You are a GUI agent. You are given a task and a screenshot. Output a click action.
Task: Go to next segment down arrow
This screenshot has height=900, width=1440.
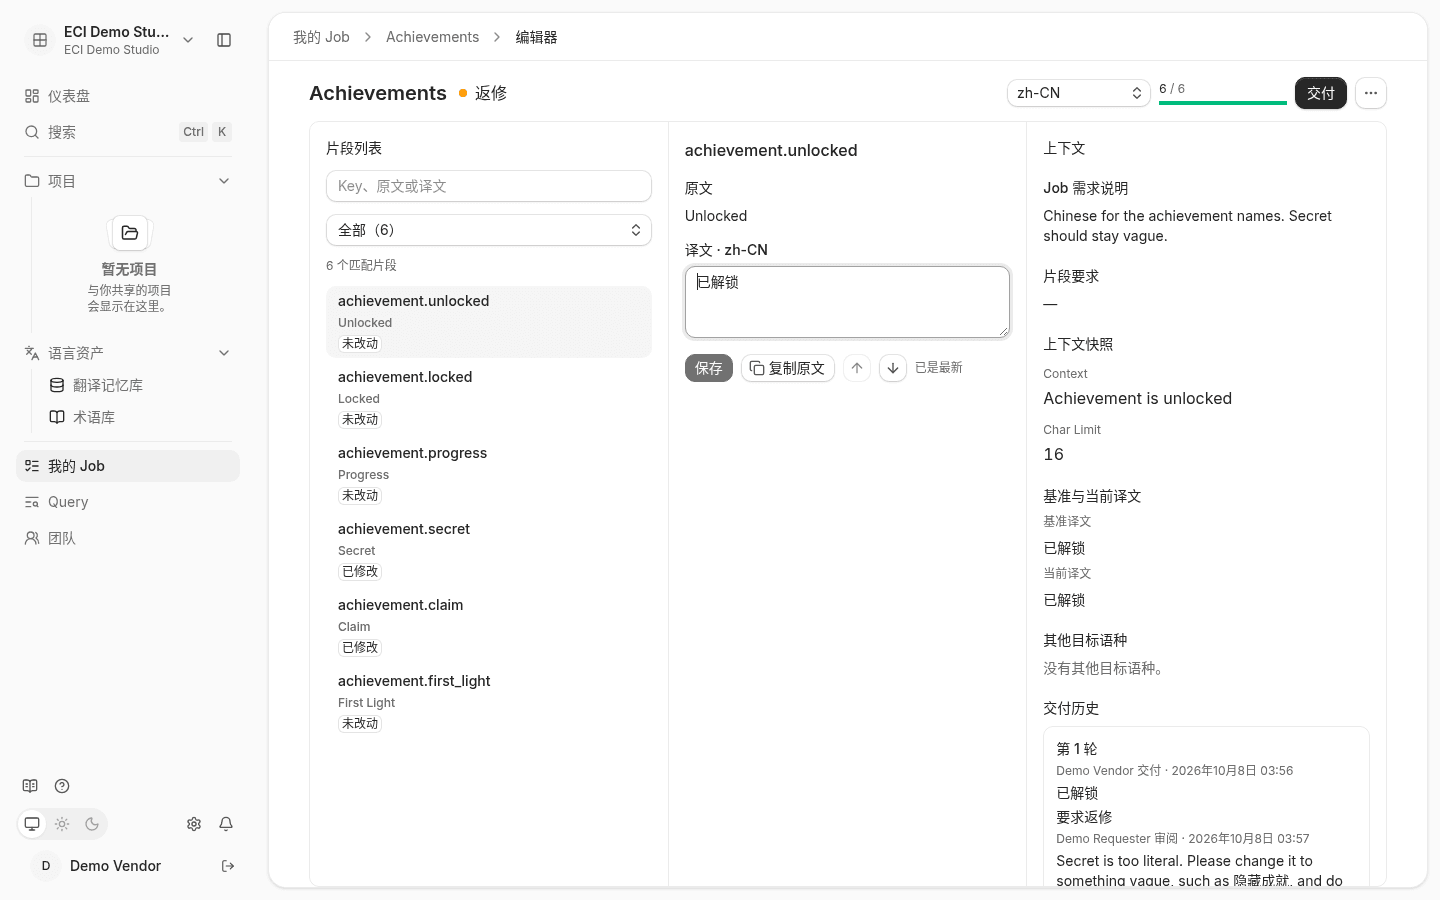pos(893,368)
